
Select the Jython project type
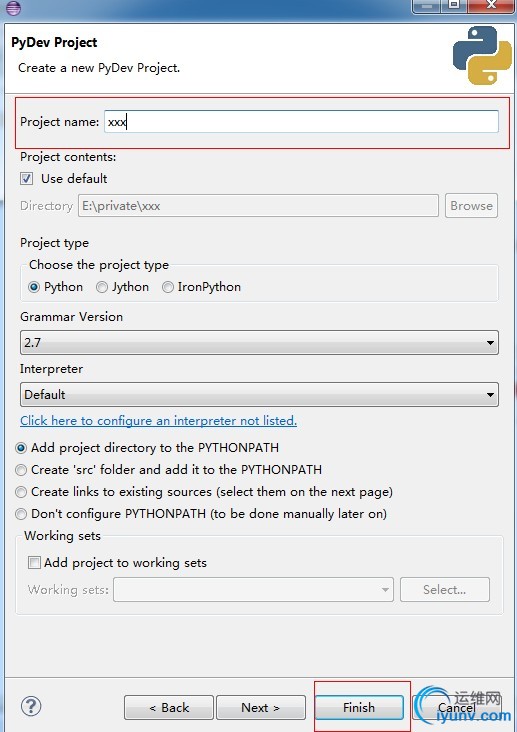(x=102, y=287)
